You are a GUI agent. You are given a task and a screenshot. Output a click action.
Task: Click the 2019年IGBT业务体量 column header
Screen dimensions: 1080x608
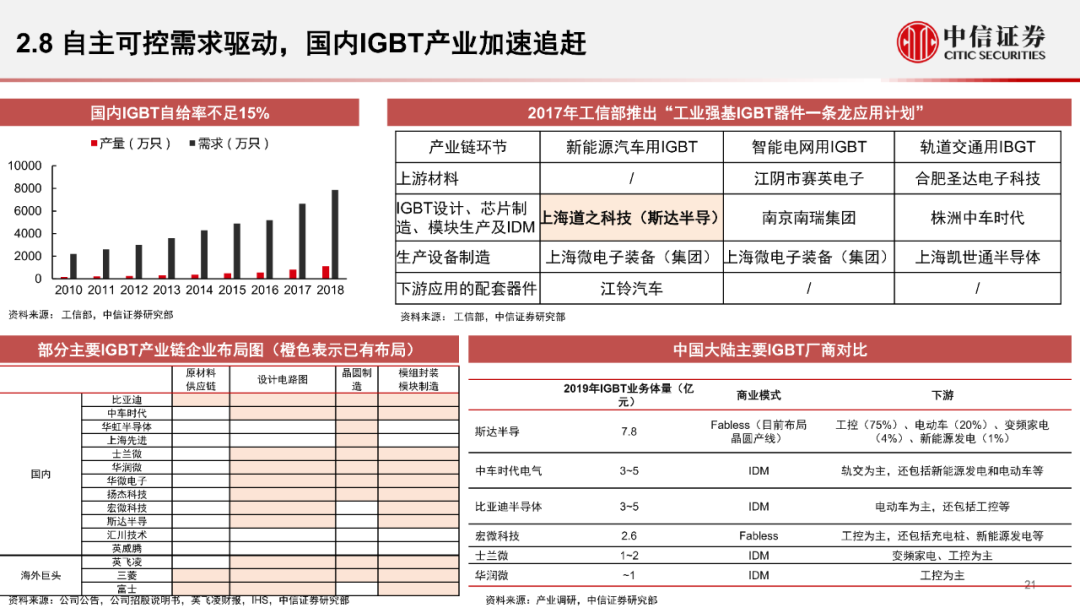tap(628, 395)
